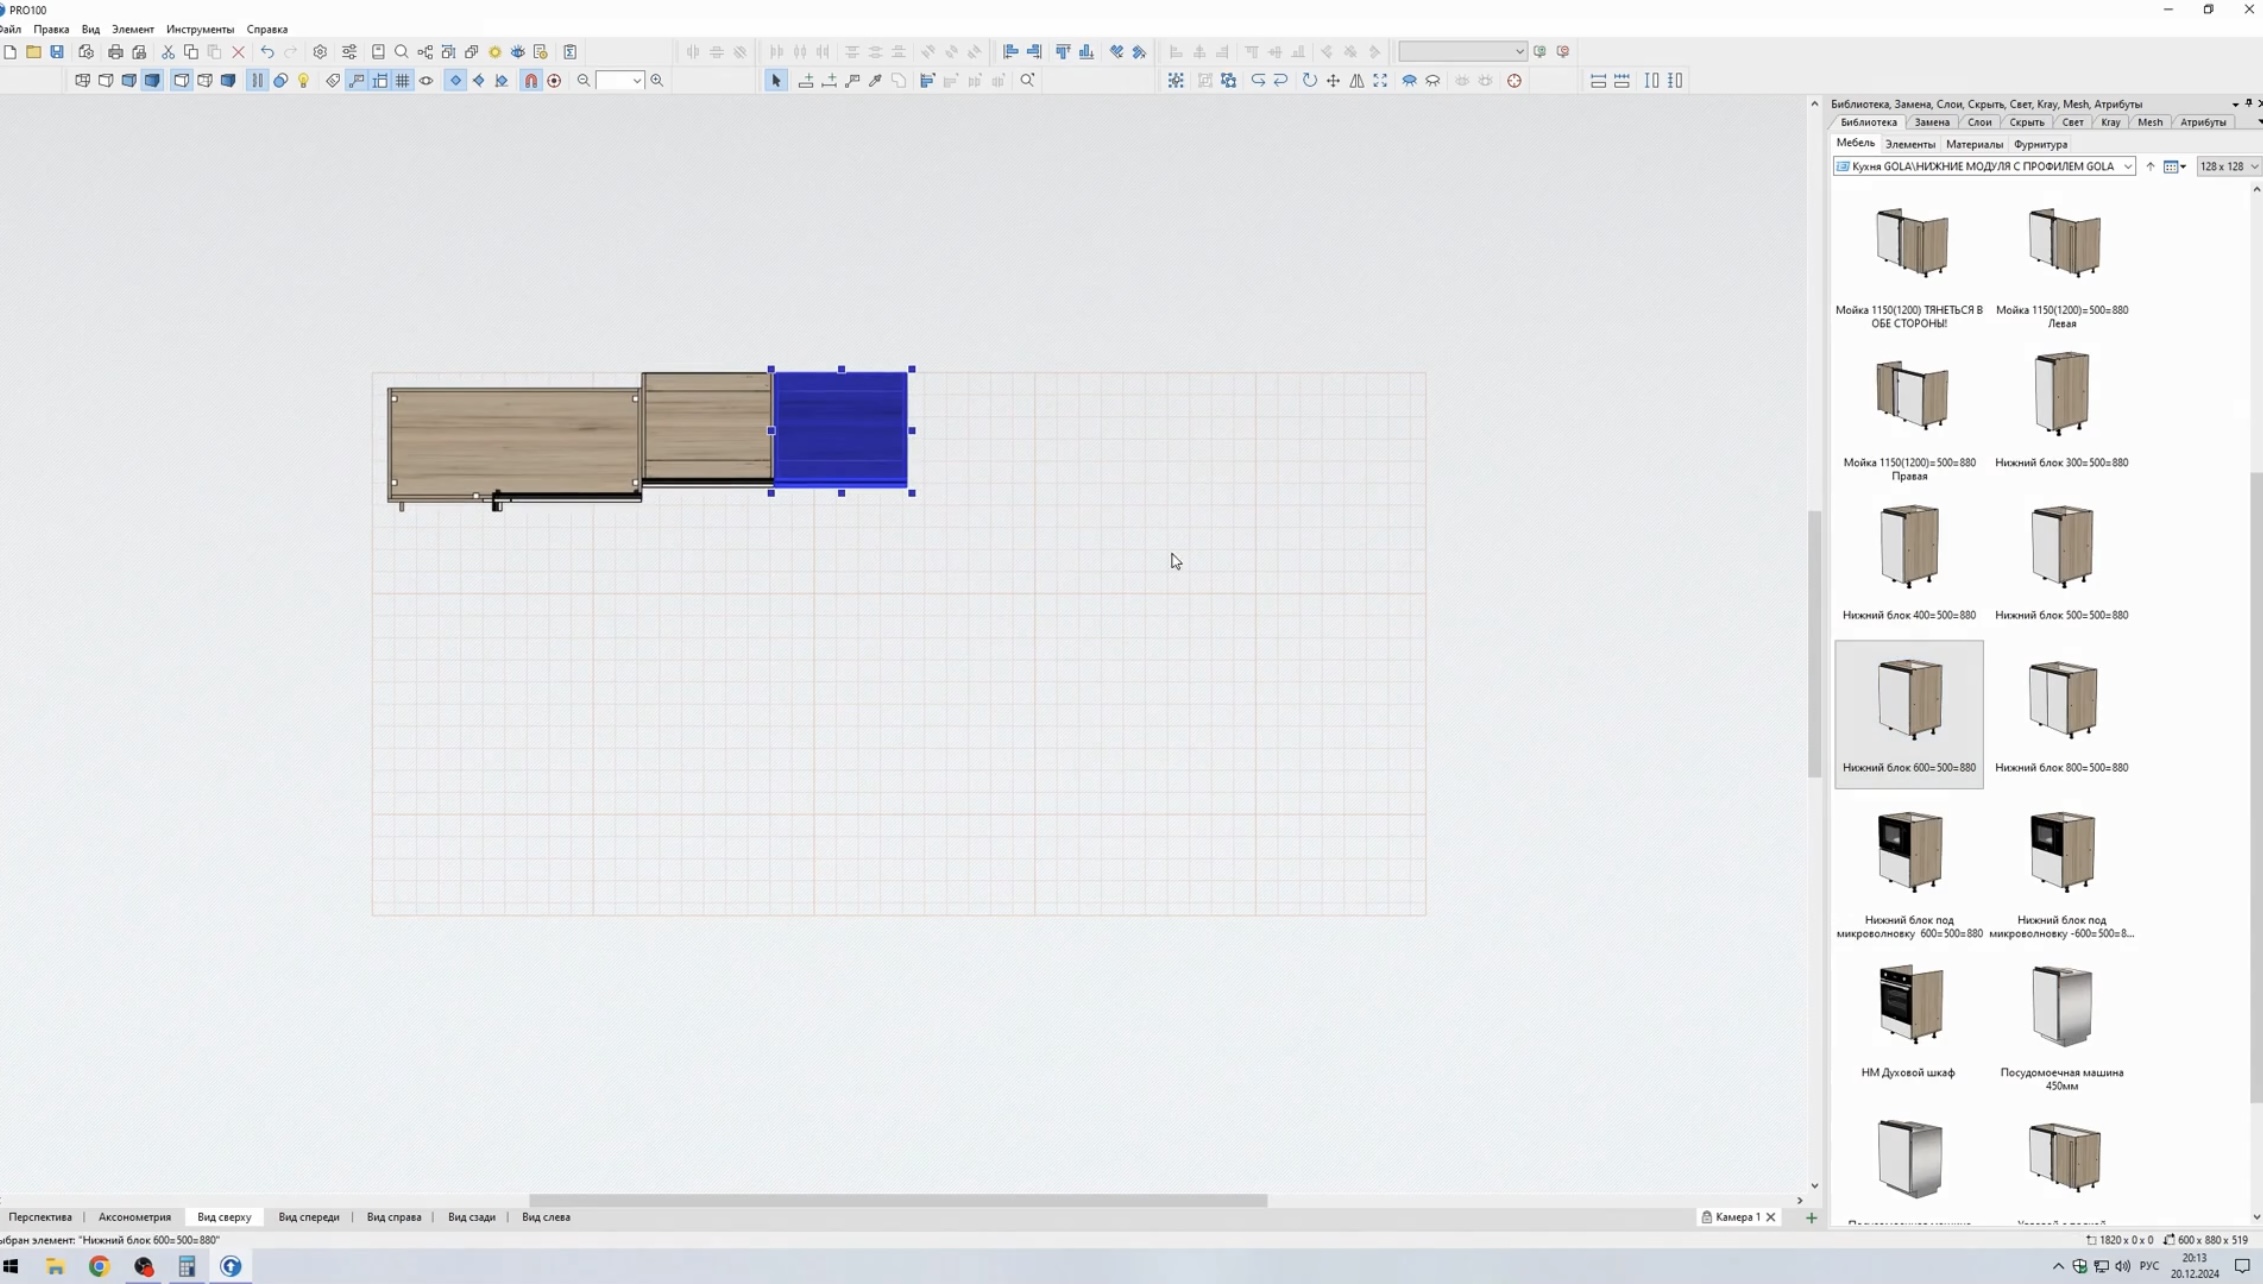
Task: Print the current view
Action: [x=115, y=52]
